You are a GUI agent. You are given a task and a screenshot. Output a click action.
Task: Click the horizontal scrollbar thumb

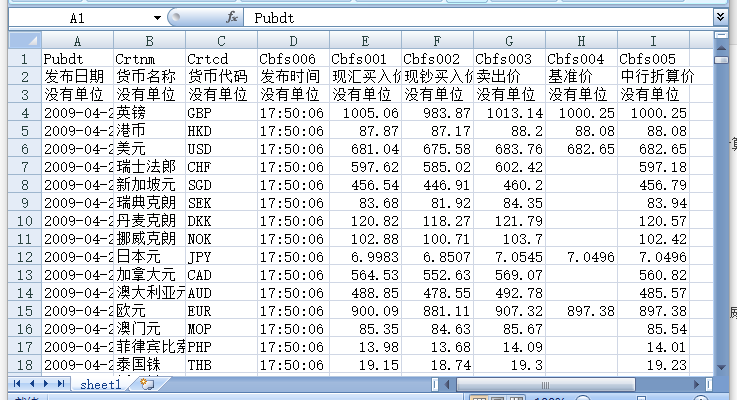(545, 384)
